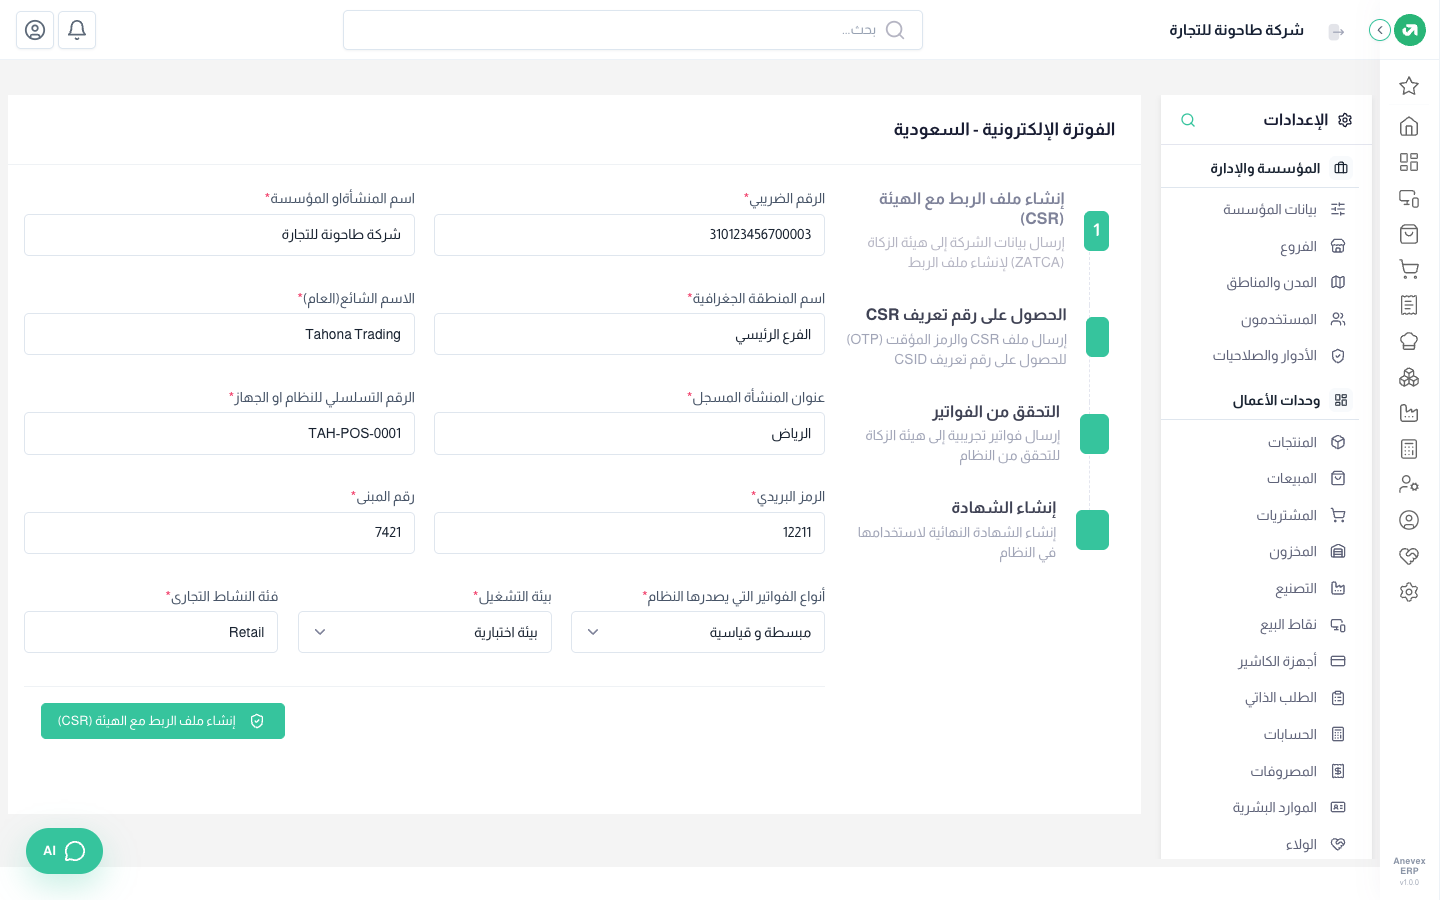The image size is (1440, 900).
Task: Go to home icon in right rail
Action: click(1409, 126)
